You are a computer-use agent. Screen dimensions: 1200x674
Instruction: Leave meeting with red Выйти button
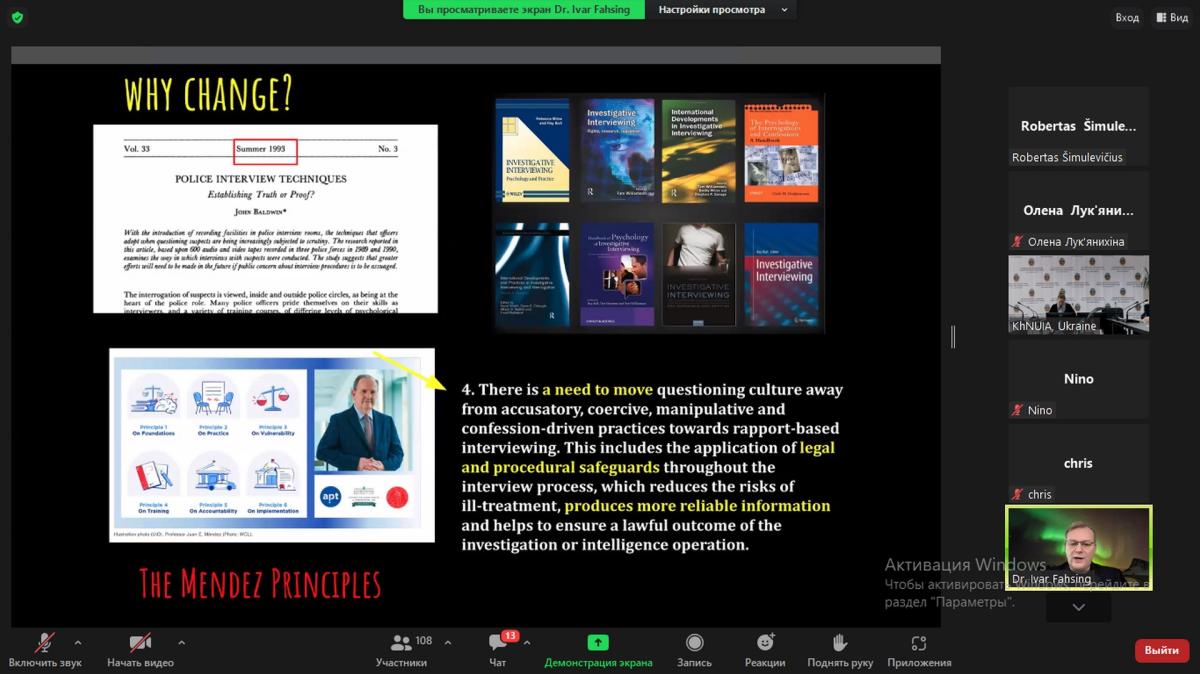[1161, 650]
